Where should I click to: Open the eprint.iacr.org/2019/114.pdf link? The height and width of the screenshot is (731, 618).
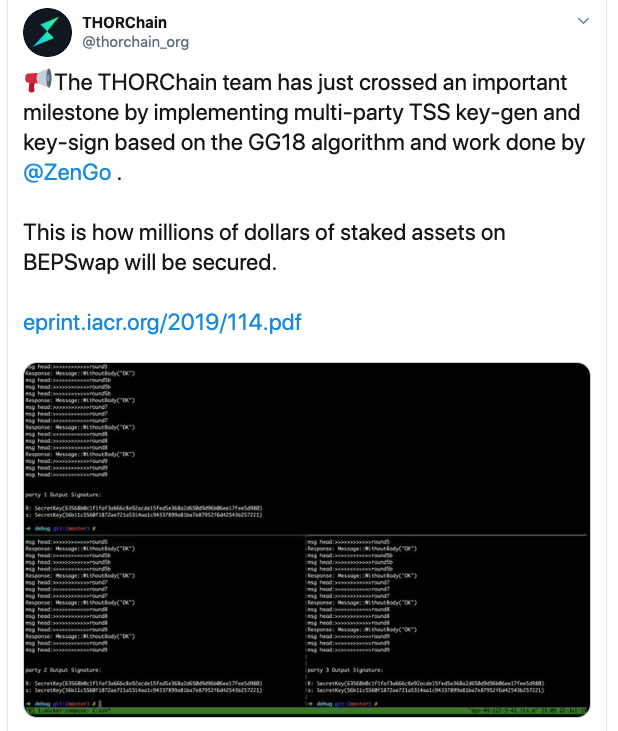162,322
